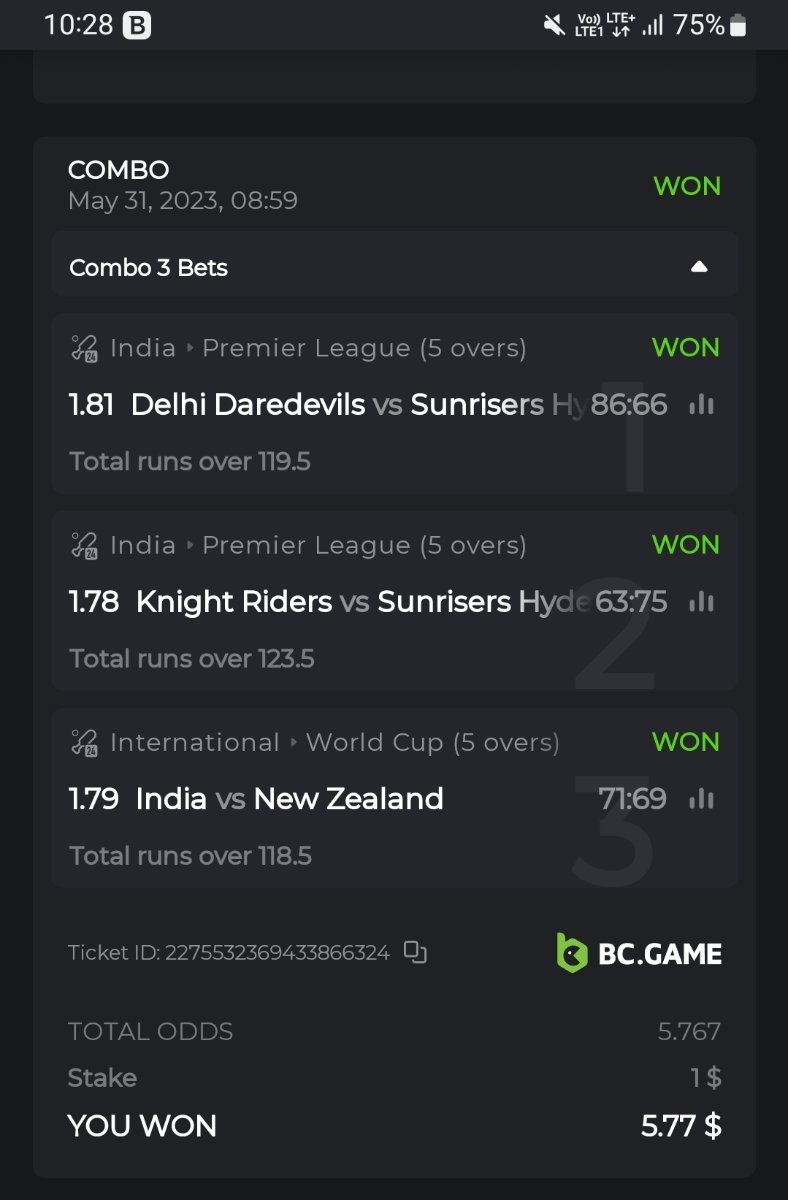Screen dimensions: 788x1200
Task: Tap the cricket icon on World Cup bet
Action: coord(84,742)
